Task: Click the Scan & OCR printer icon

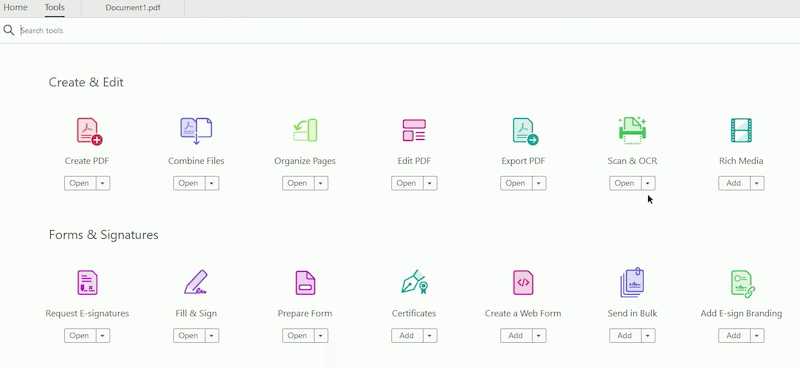Action: [x=632, y=130]
